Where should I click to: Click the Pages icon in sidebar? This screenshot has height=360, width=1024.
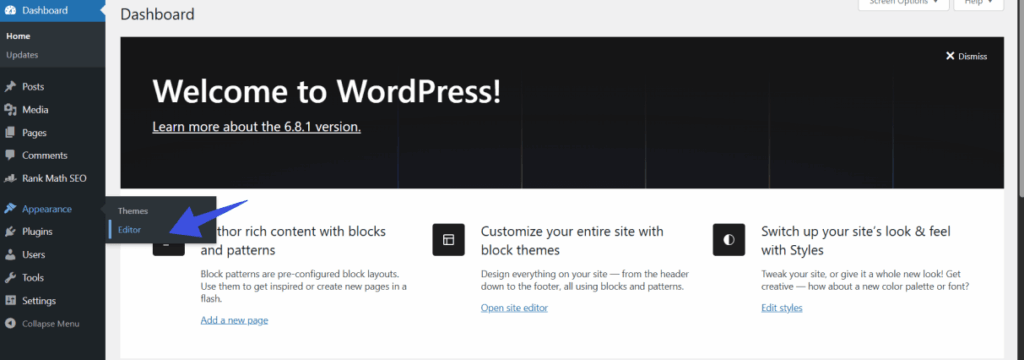(x=10, y=133)
